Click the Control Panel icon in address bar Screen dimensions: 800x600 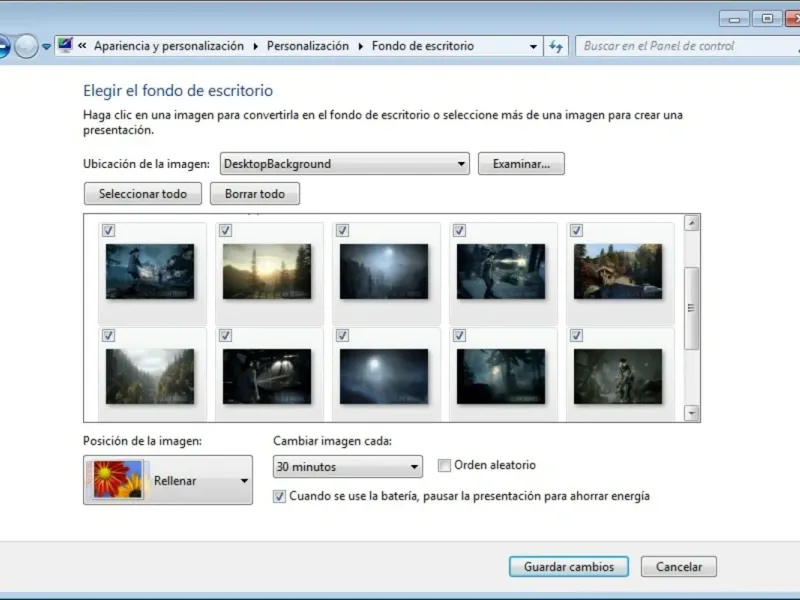coord(65,45)
